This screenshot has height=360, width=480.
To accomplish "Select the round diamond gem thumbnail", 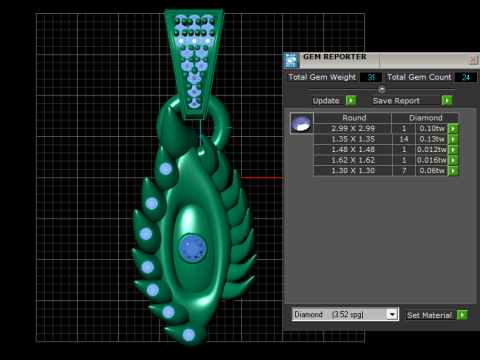I will 301,123.
